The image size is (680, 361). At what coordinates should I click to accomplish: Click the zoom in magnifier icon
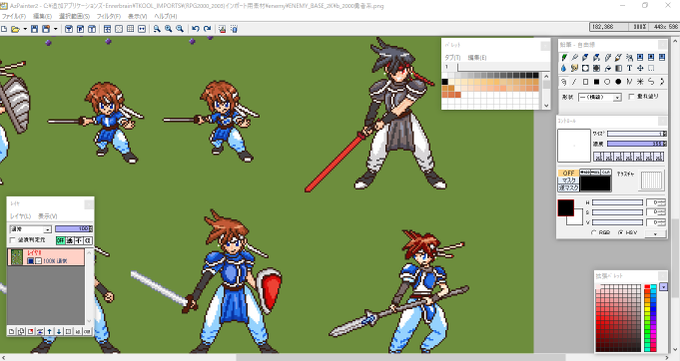(x=168, y=29)
